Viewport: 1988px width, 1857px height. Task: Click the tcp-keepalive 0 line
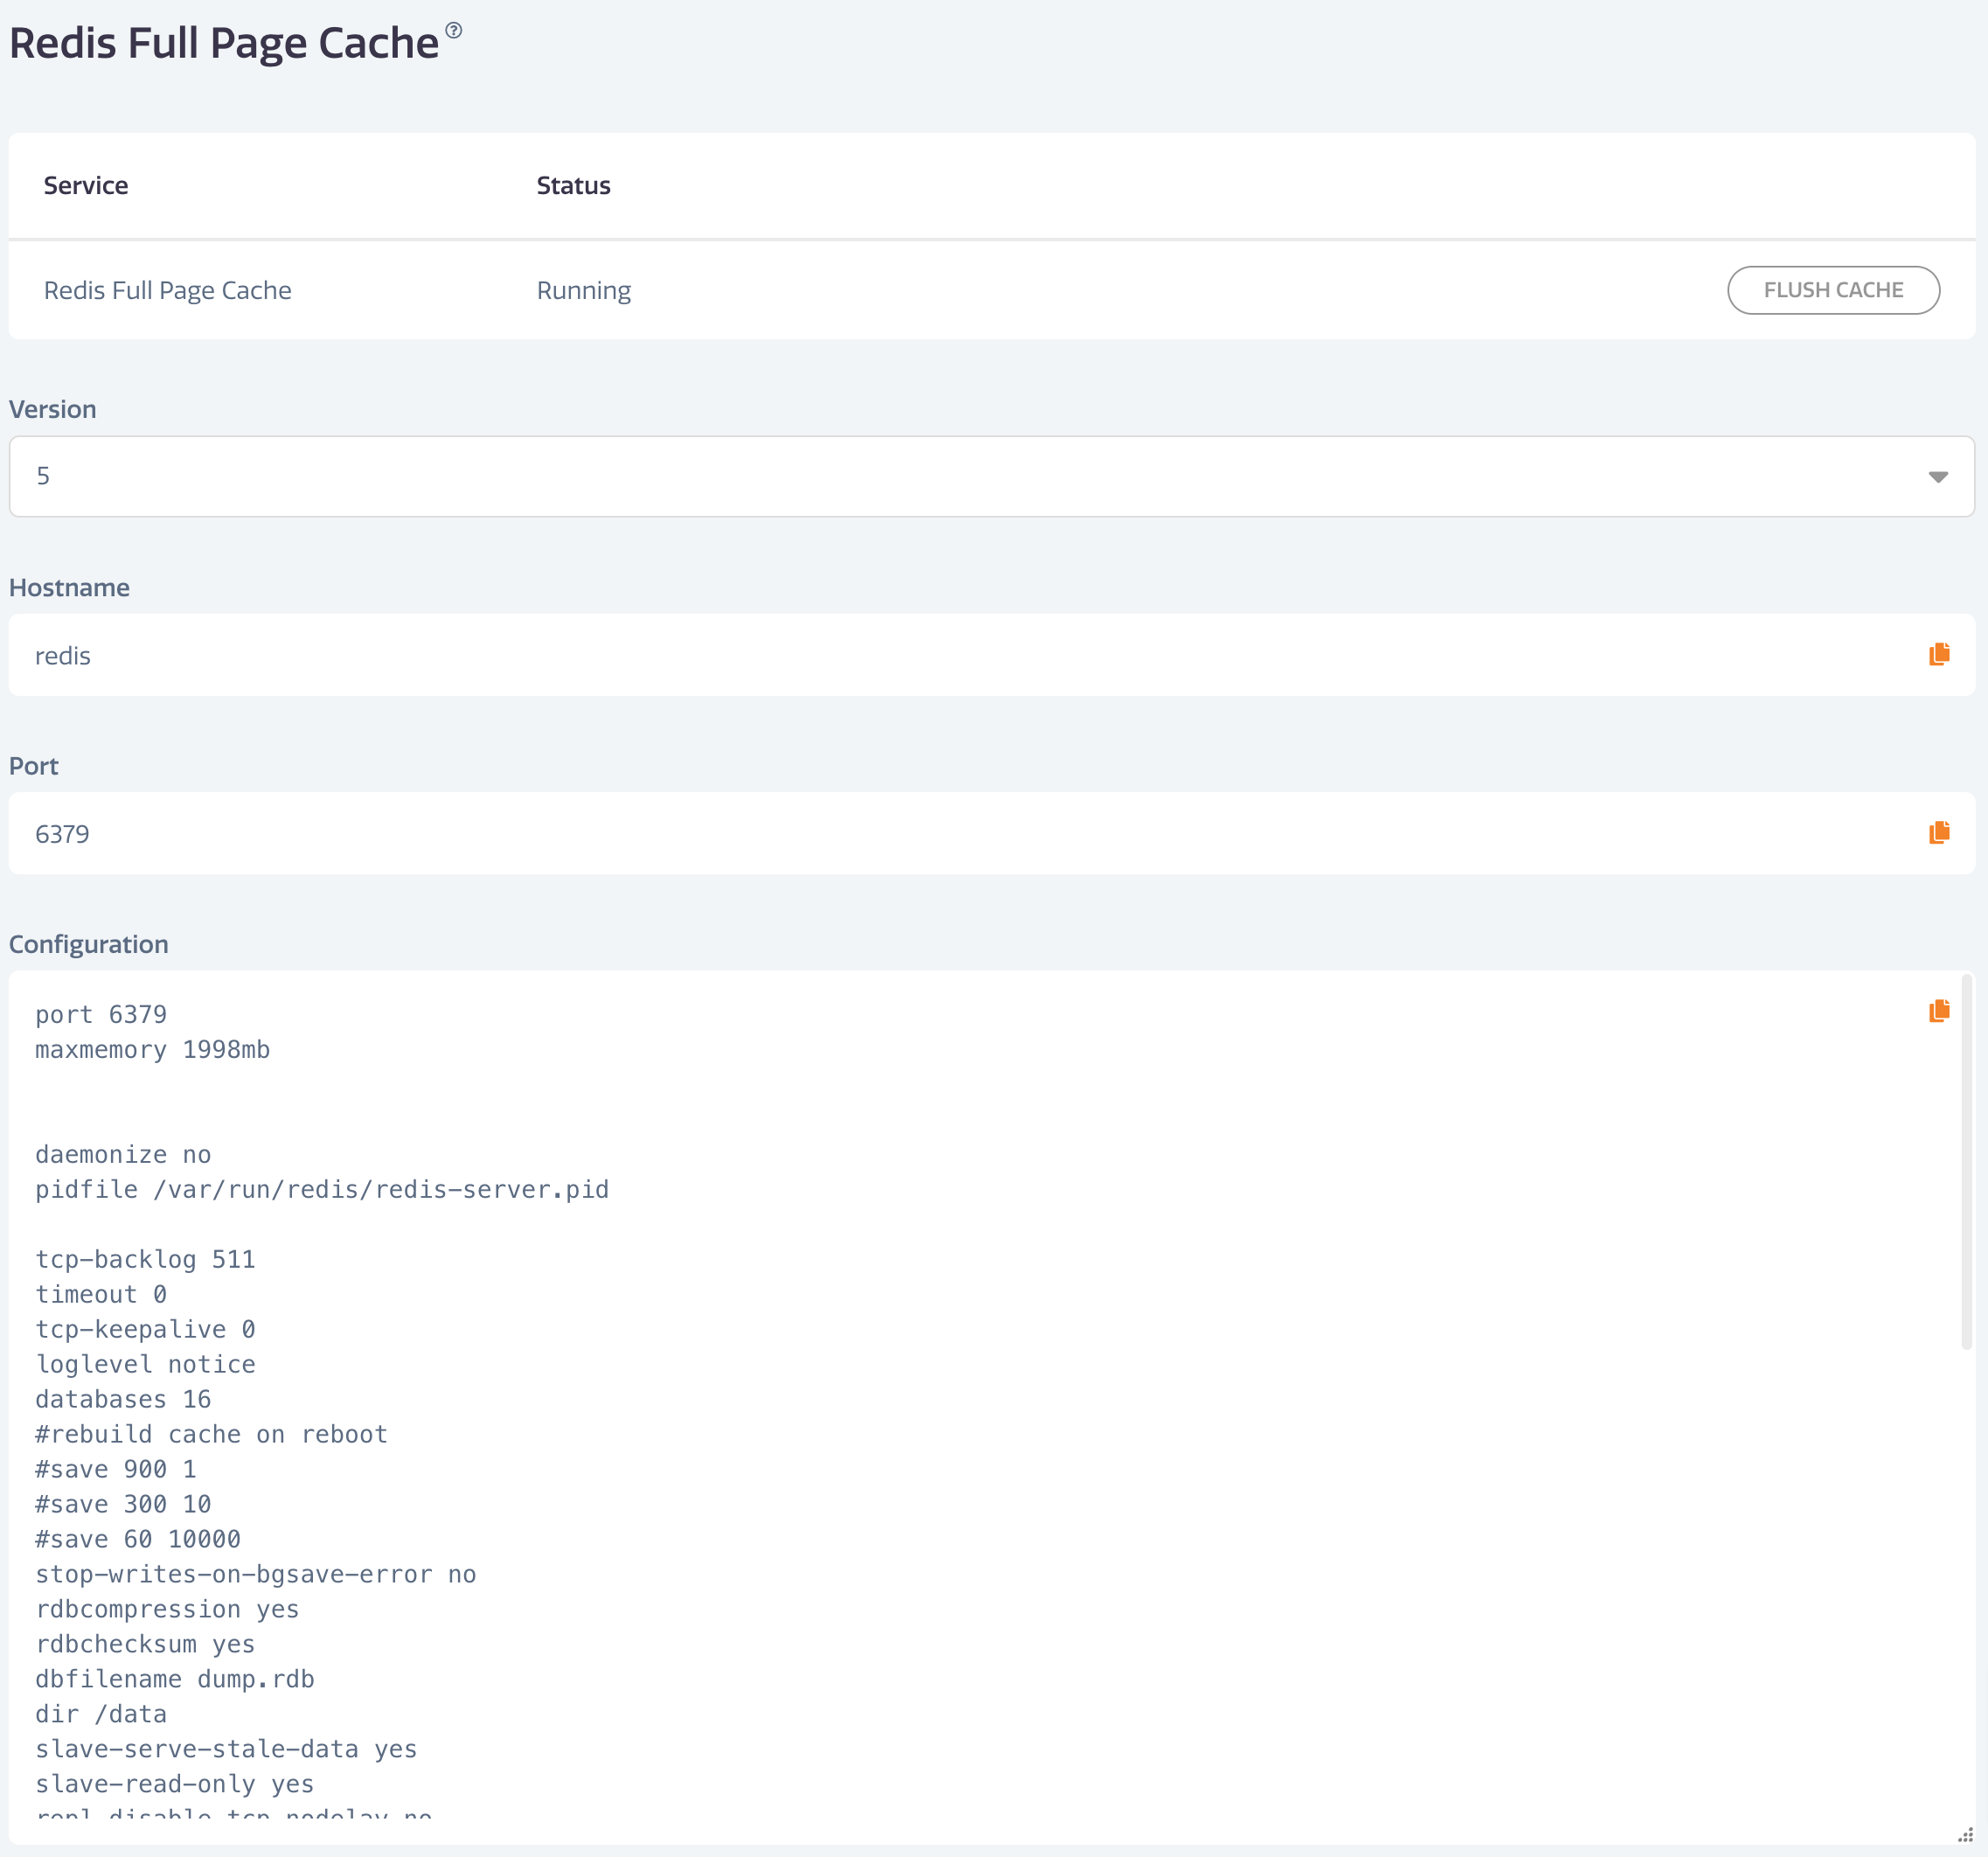click(145, 1329)
